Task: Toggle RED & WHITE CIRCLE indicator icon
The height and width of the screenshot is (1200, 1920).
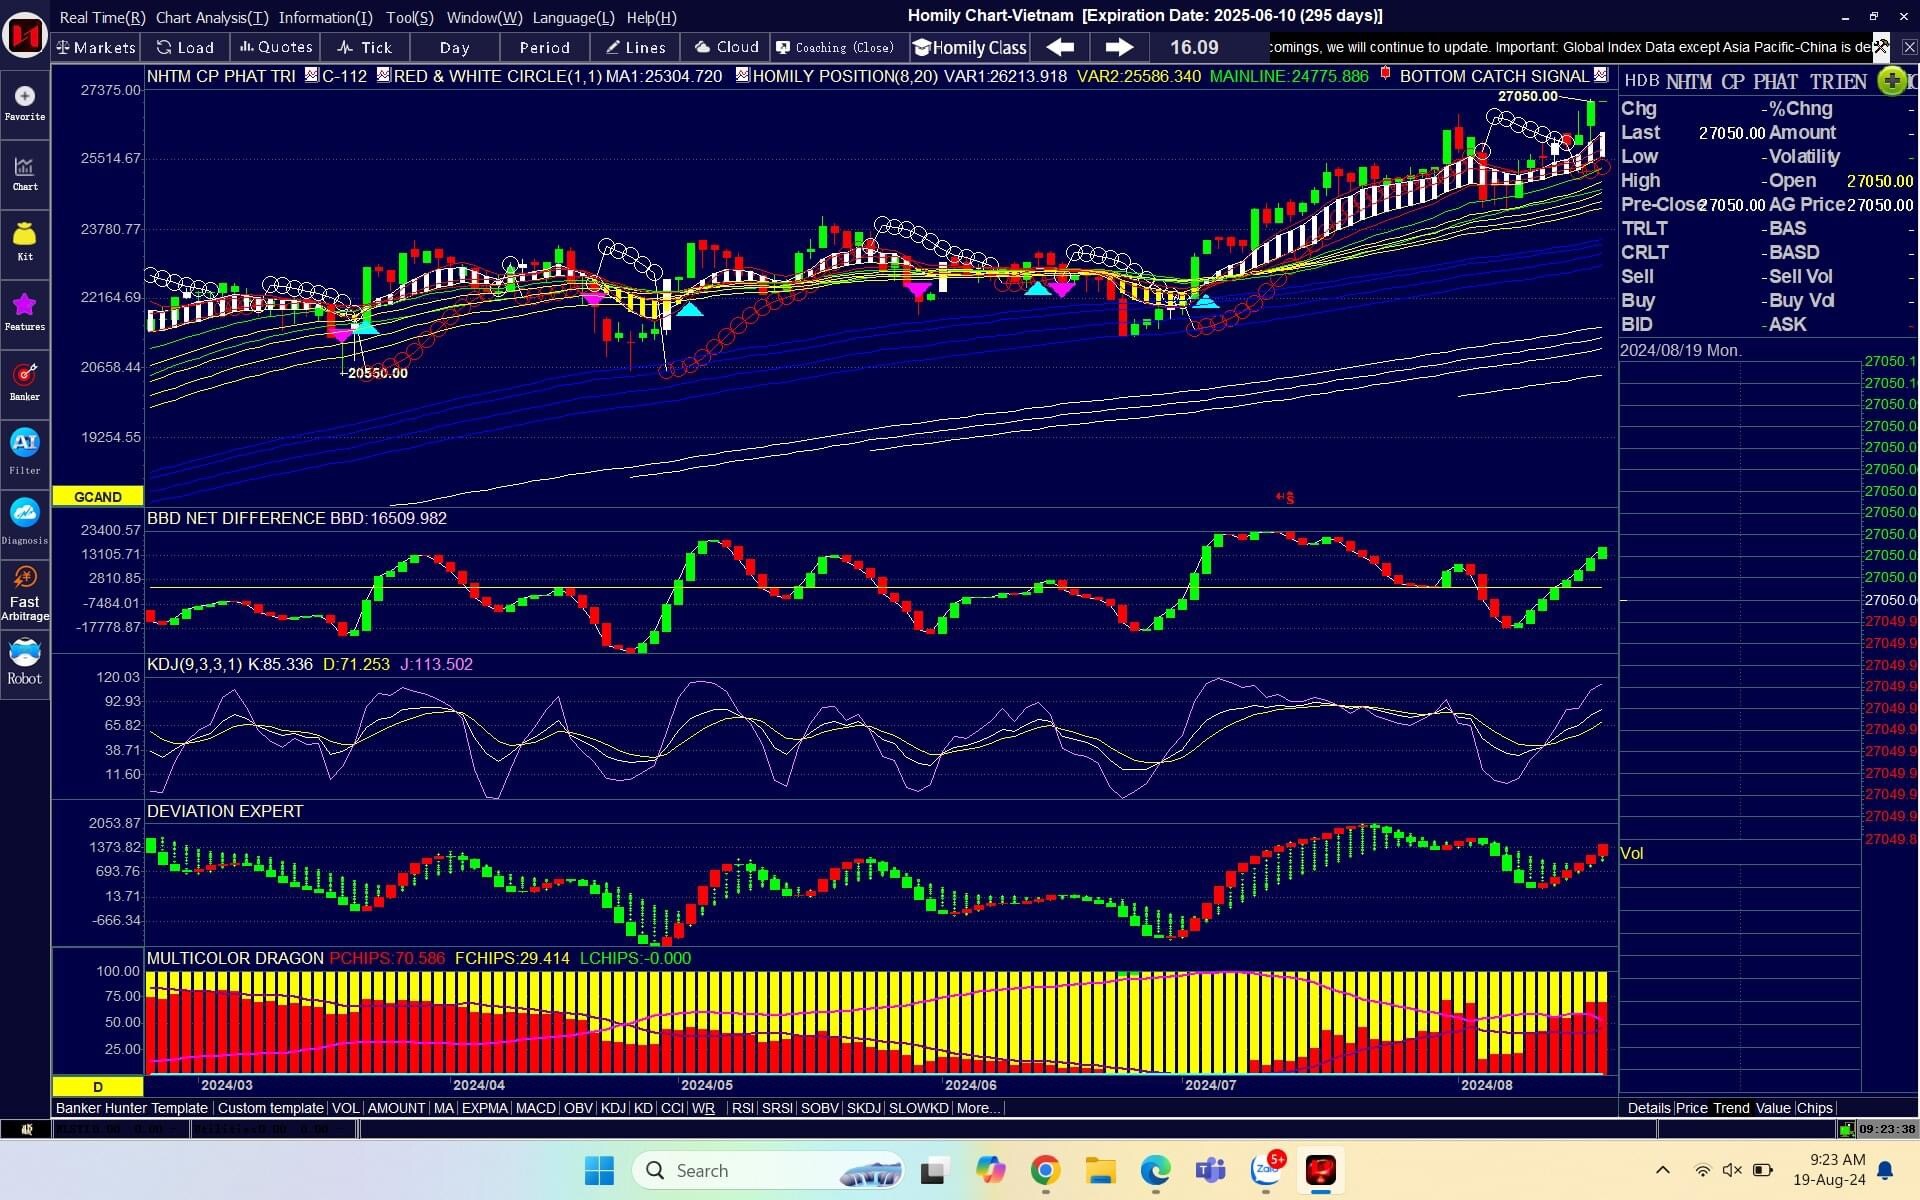Action: click(383, 75)
